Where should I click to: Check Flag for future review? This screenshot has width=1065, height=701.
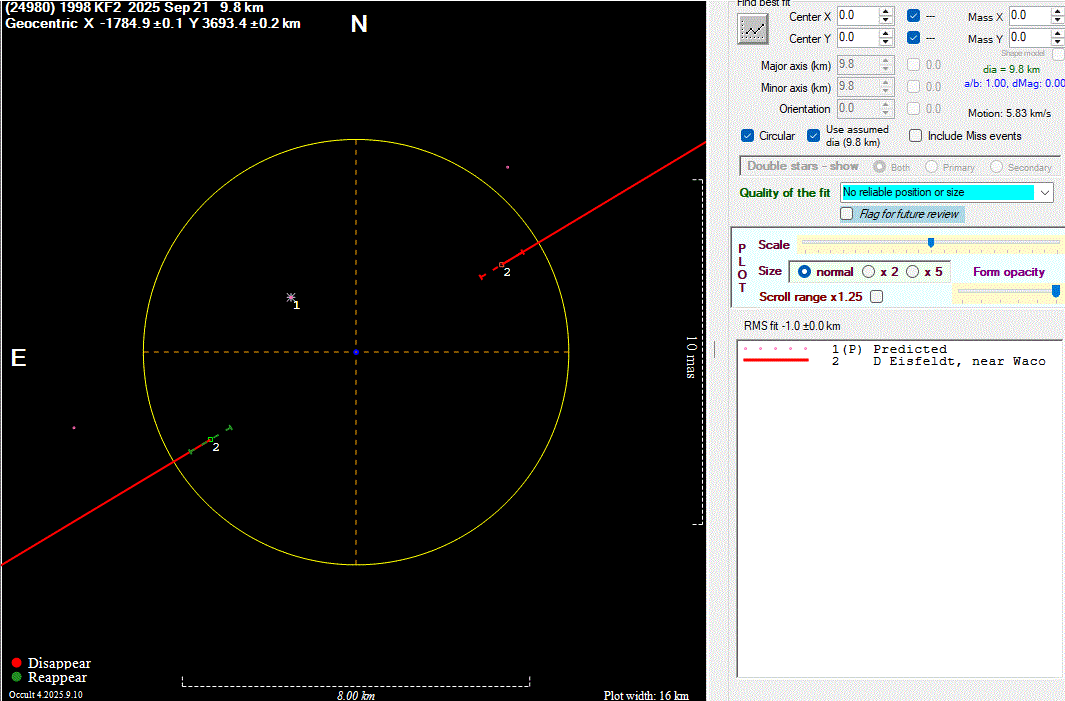pos(847,214)
